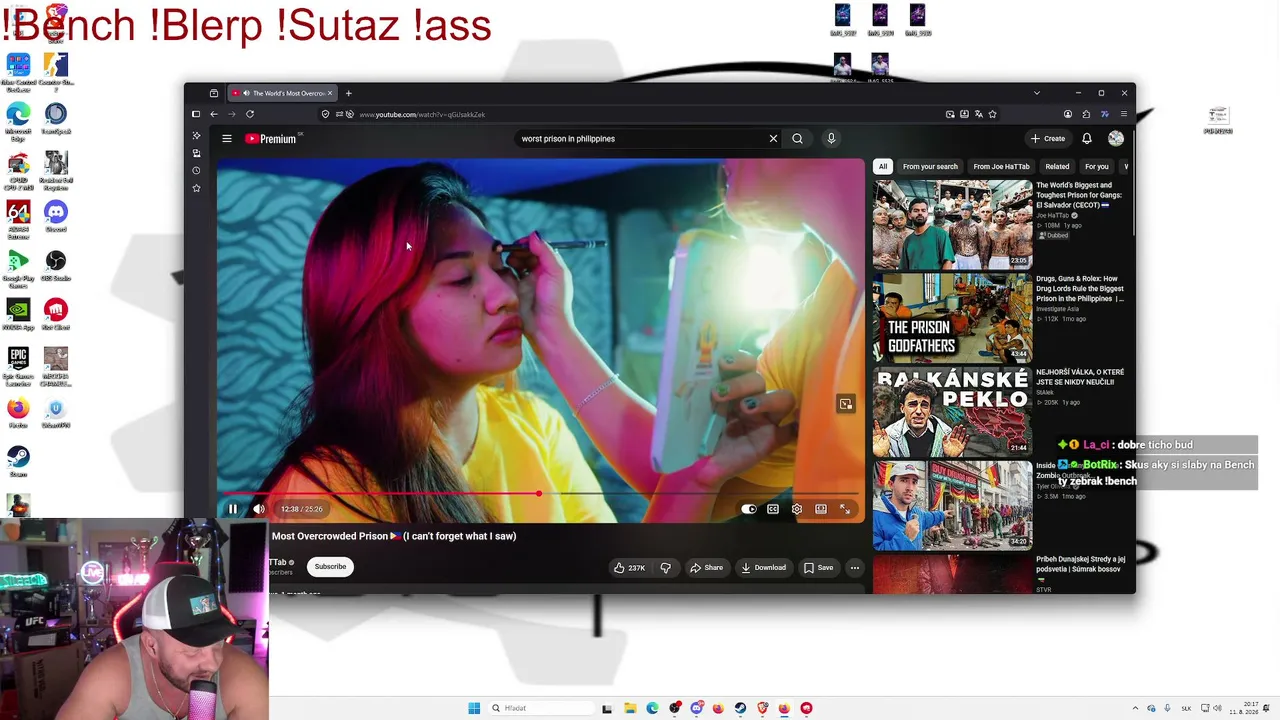Open the Create menu
Screen dimensions: 1280x720
tap(1048, 139)
